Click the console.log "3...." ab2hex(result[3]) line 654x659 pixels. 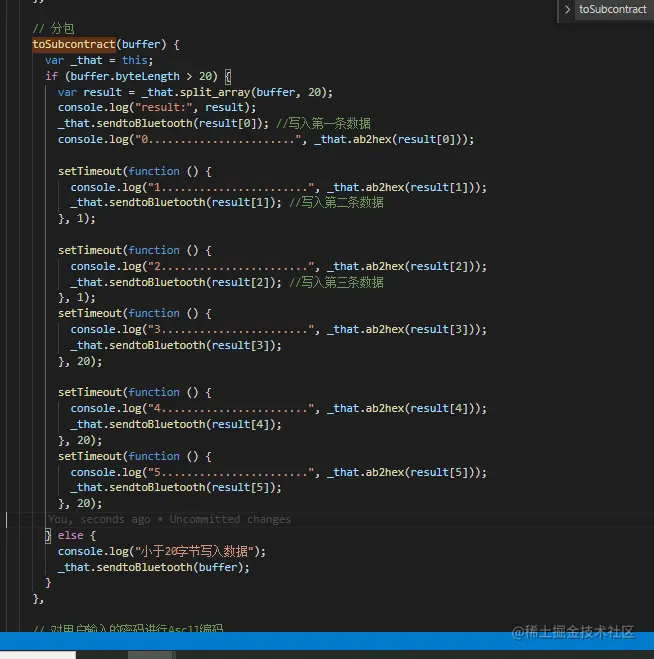pyautogui.click(x=279, y=329)
